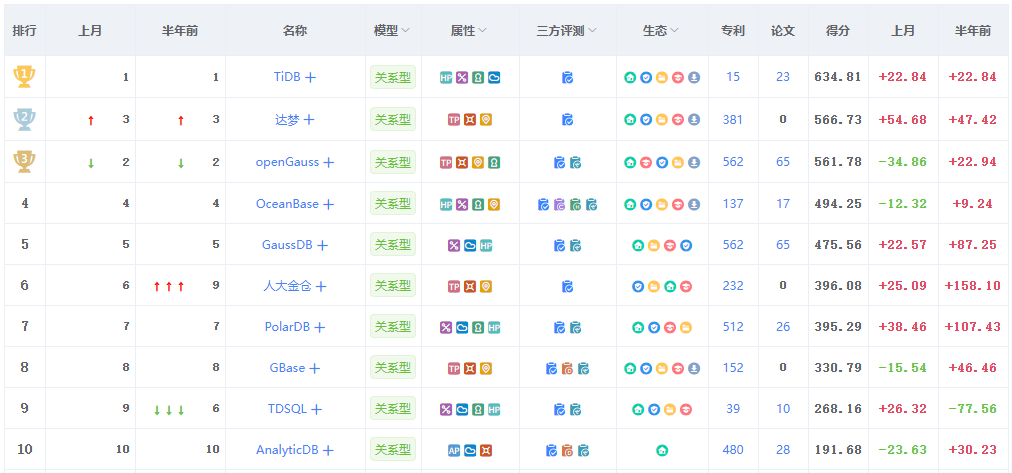Click the download icon in GBase row
1012x473 pixels.
click(694, 368)
